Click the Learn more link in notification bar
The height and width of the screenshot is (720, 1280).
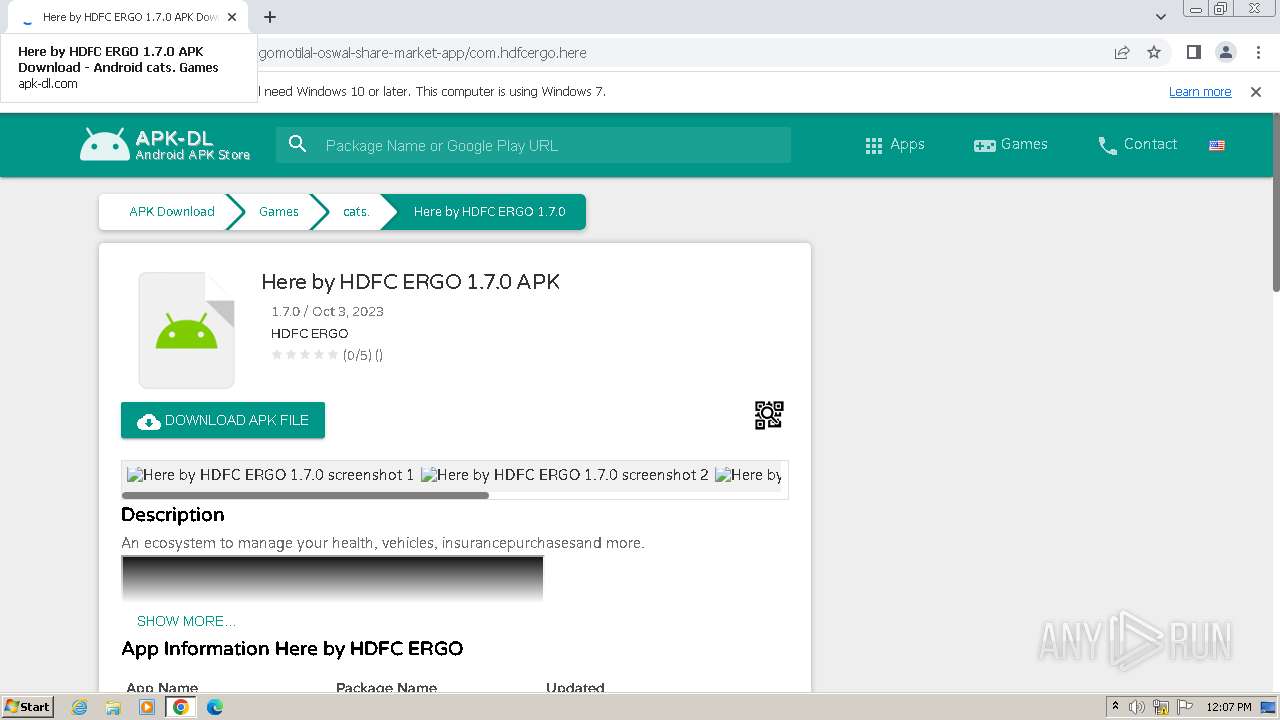[x=1200, y=92]
